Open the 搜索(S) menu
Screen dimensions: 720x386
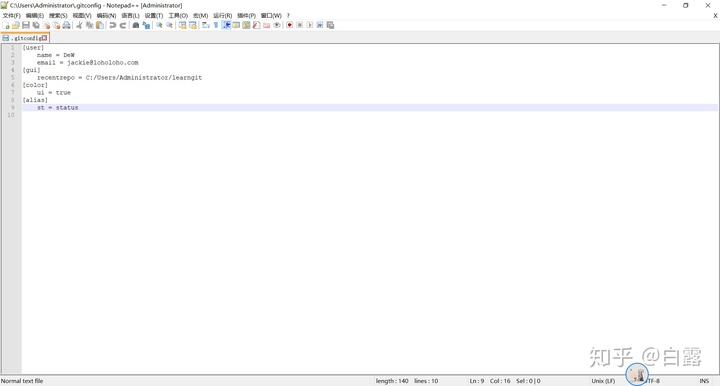58,16
